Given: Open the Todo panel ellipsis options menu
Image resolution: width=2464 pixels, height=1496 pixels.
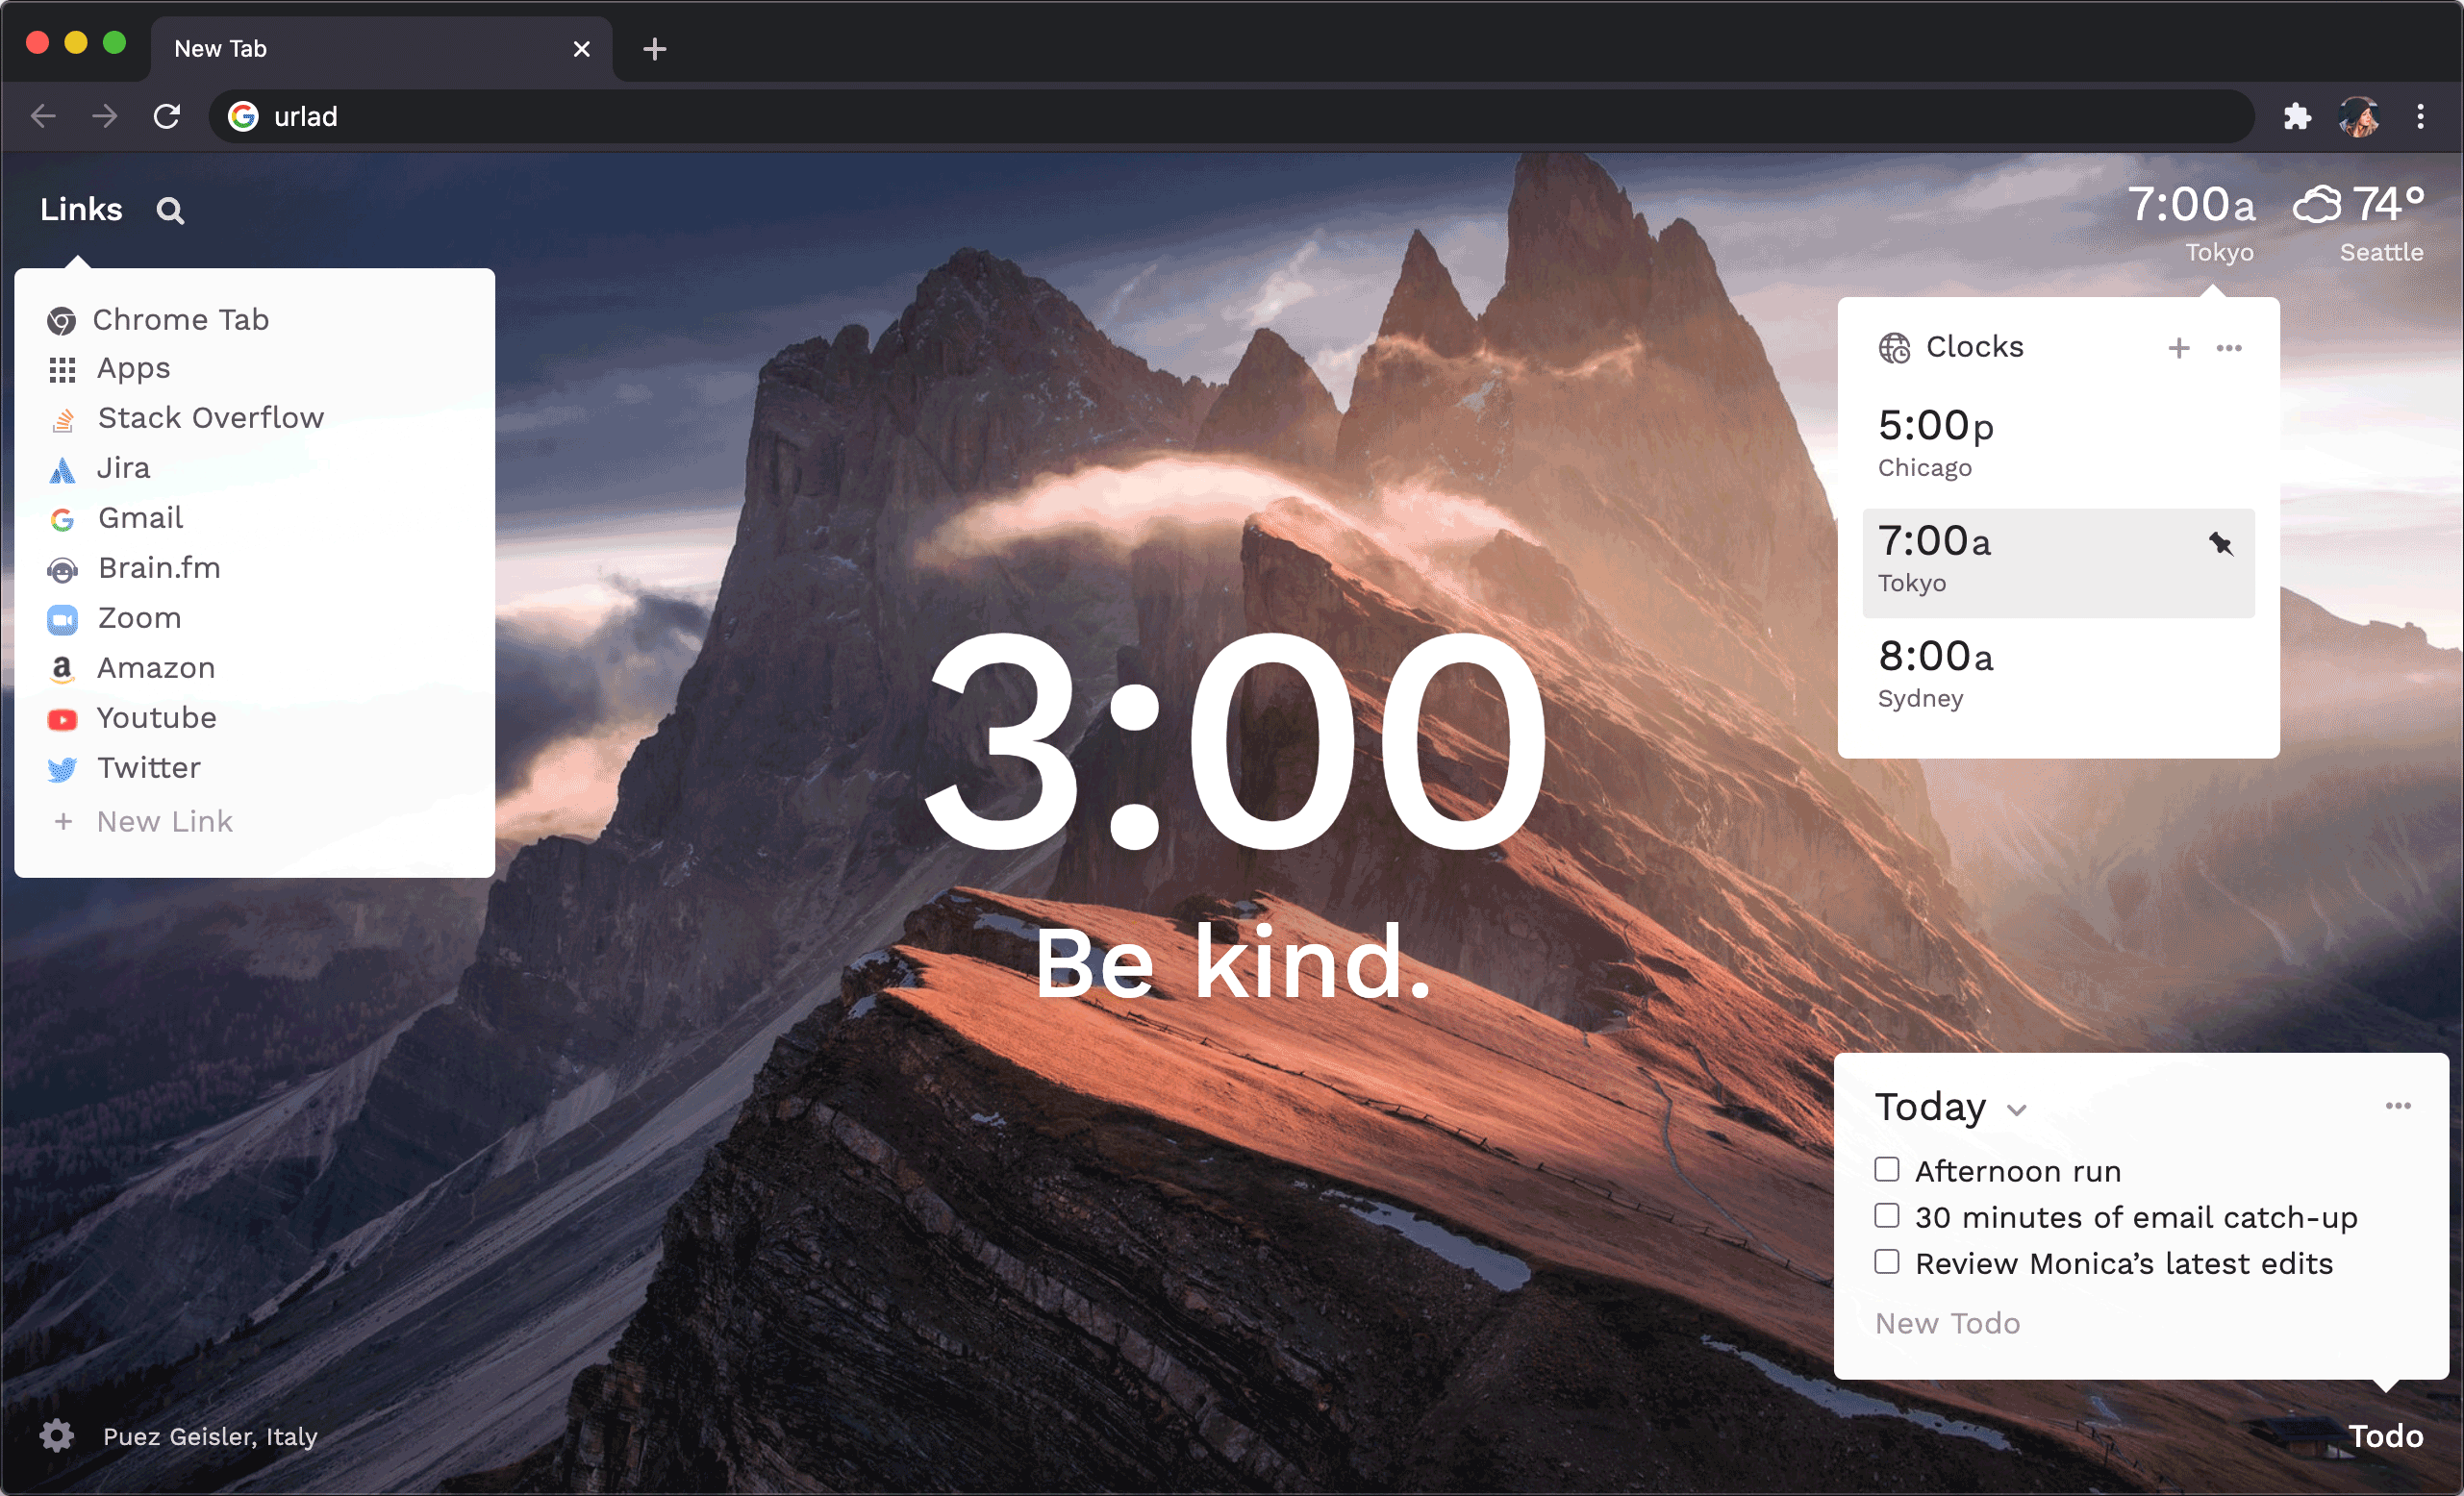Looking at the screenshot, I should point(2398,1106).
